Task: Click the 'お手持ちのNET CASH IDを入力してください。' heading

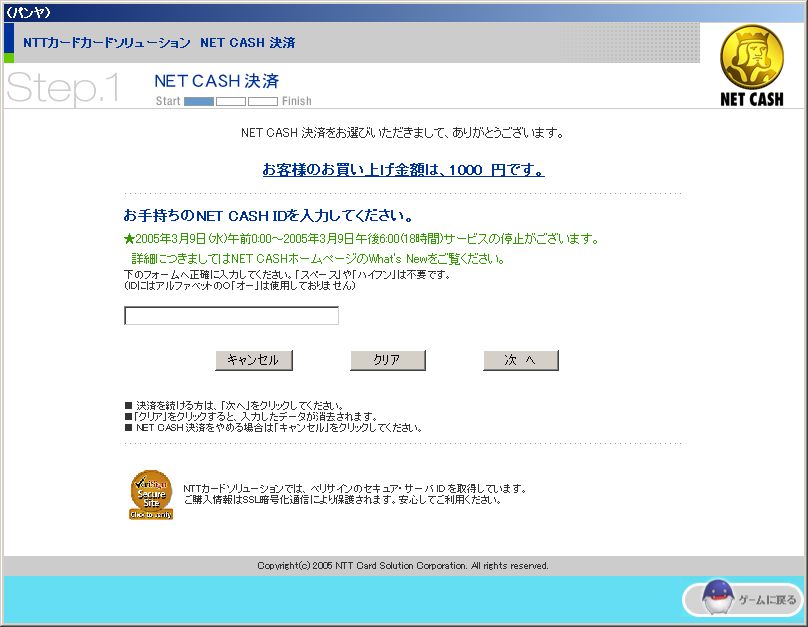Action: [x=268, y=215]
